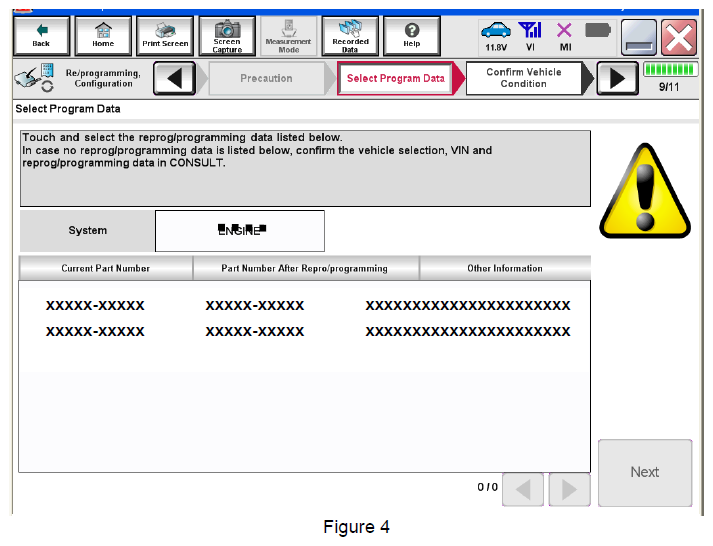Click the Back button in toolbar
713x546 pixels.
pyautogui.click(x=41, y=36)
